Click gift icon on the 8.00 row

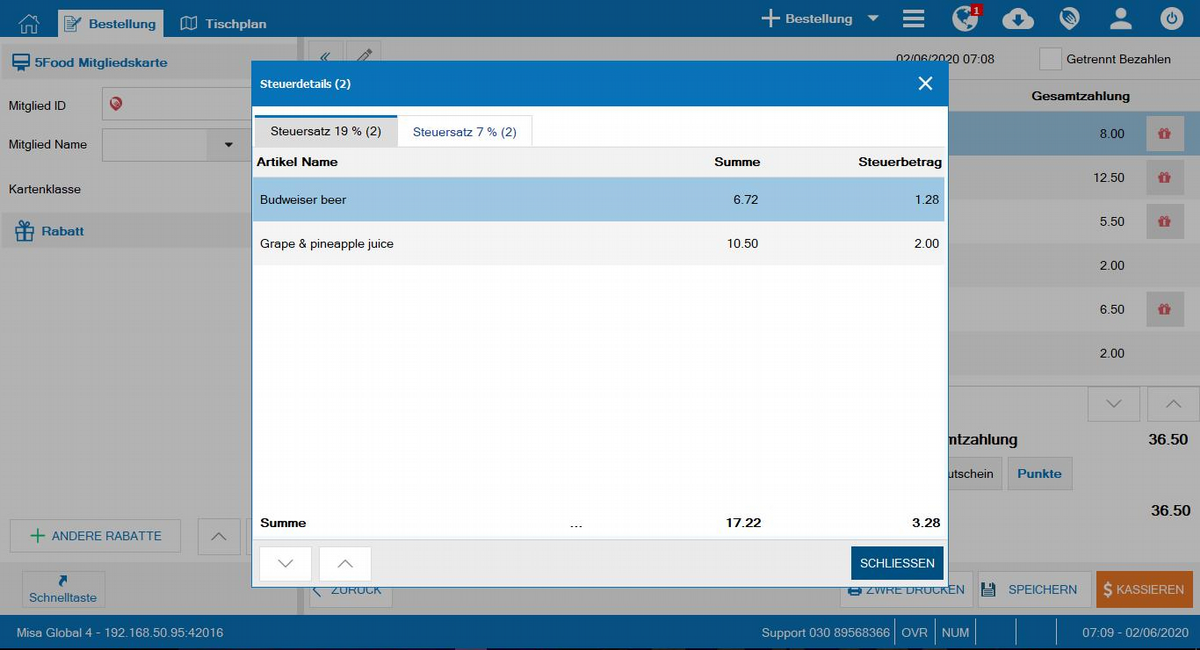(x=1164, y=133)
